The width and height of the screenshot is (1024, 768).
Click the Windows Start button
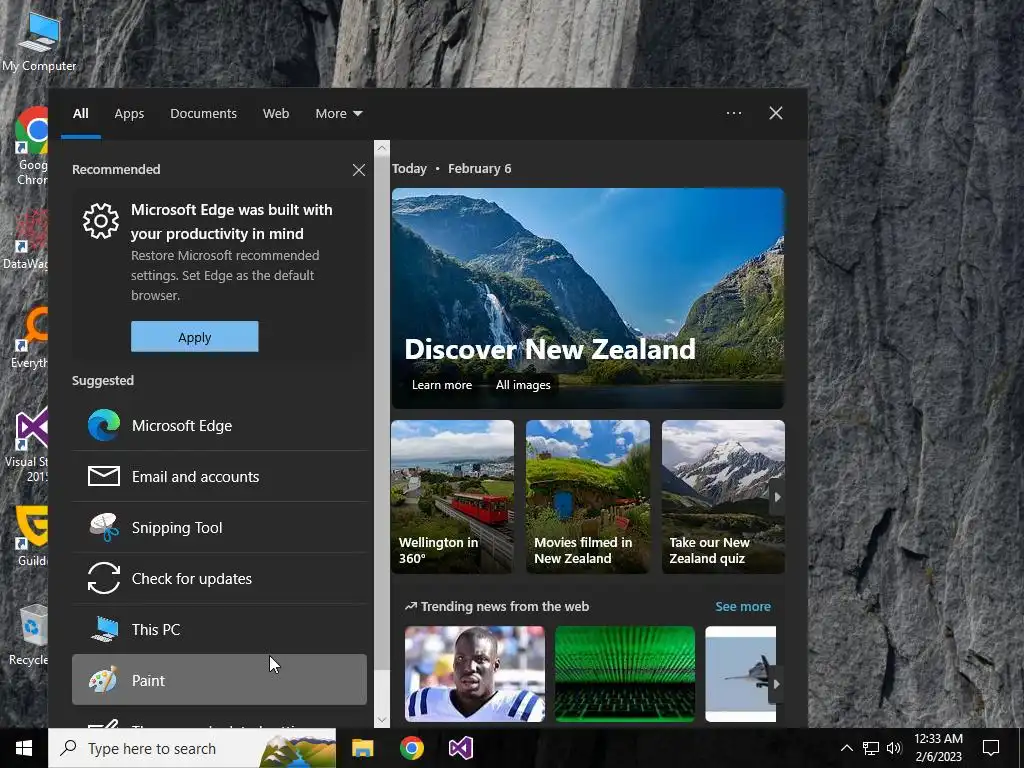(x=24, y=748)
